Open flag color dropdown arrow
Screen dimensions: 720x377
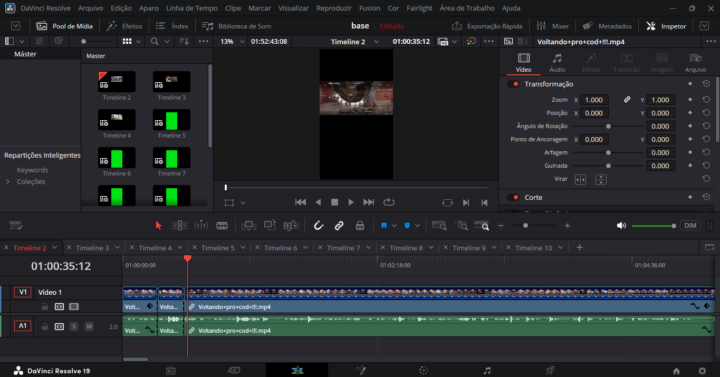[394, 225]
